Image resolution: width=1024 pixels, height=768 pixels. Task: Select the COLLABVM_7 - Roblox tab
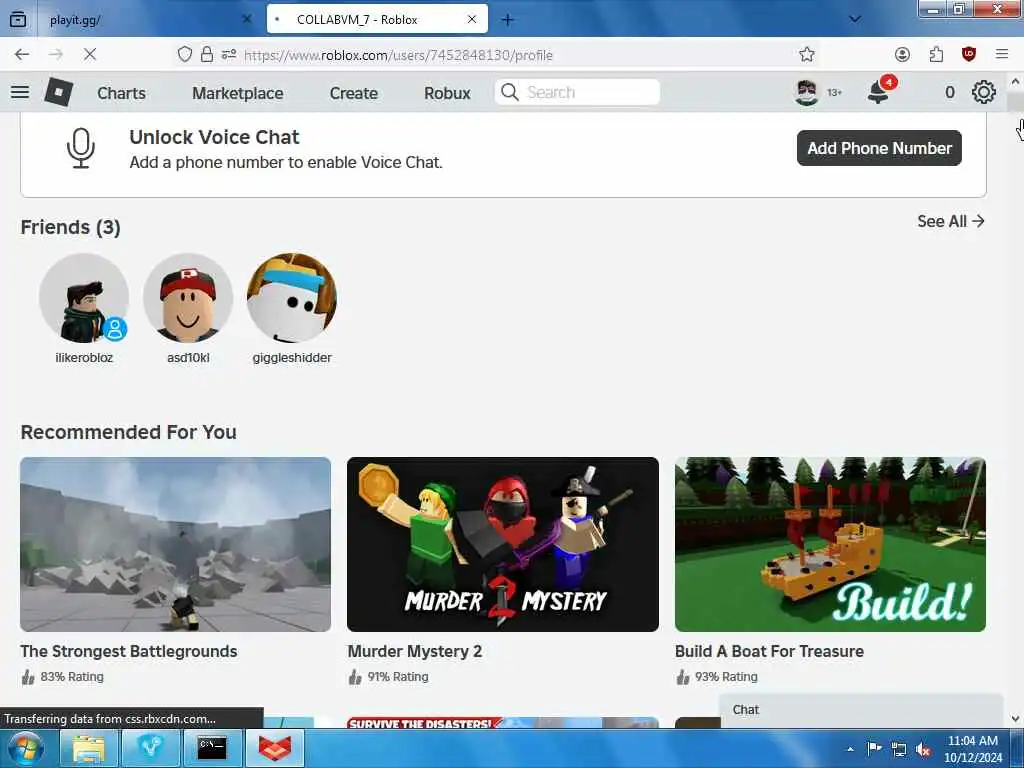pos(377,20)
